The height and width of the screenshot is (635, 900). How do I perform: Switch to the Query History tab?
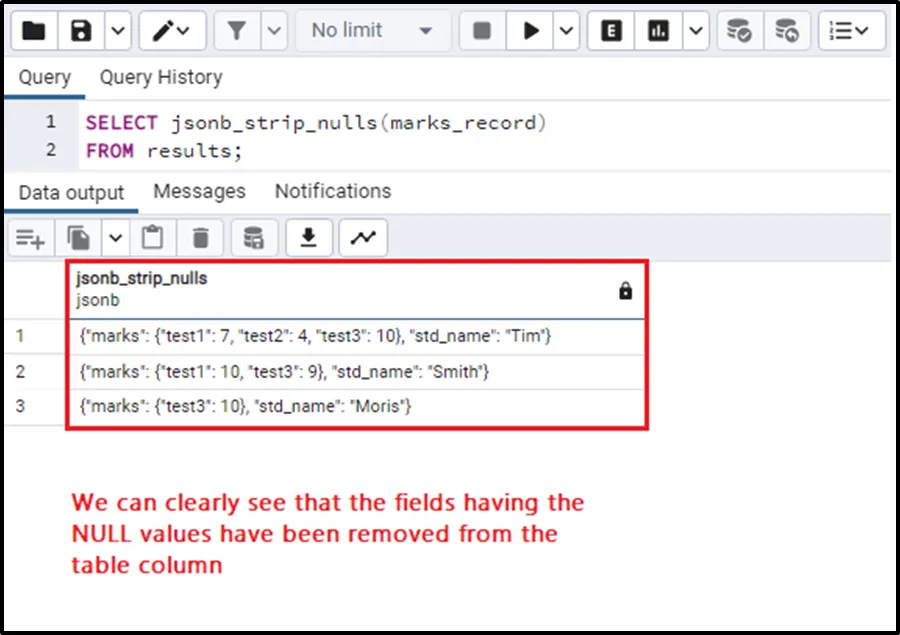(x=160, y=77)
